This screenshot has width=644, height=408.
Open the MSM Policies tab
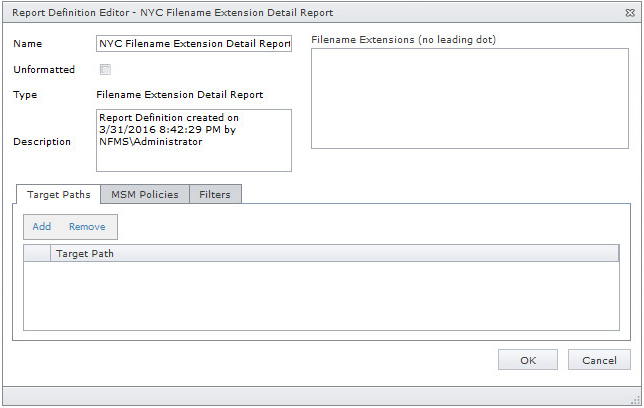pos(144,194)
